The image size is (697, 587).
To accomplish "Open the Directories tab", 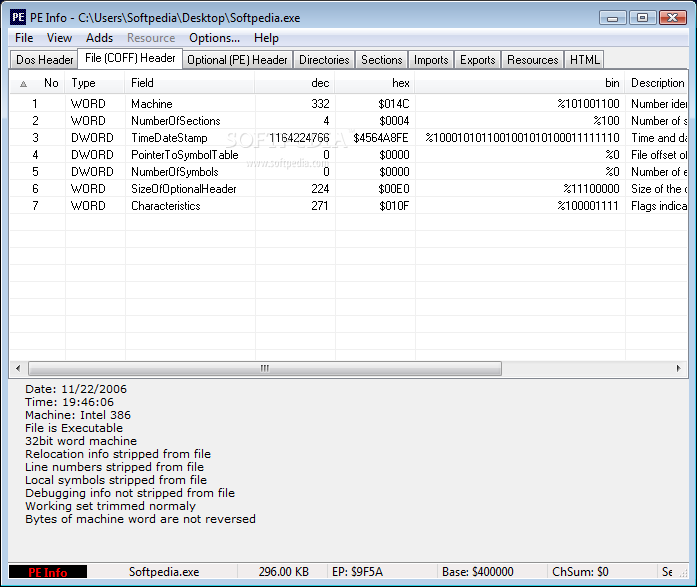I will [324, 60].
